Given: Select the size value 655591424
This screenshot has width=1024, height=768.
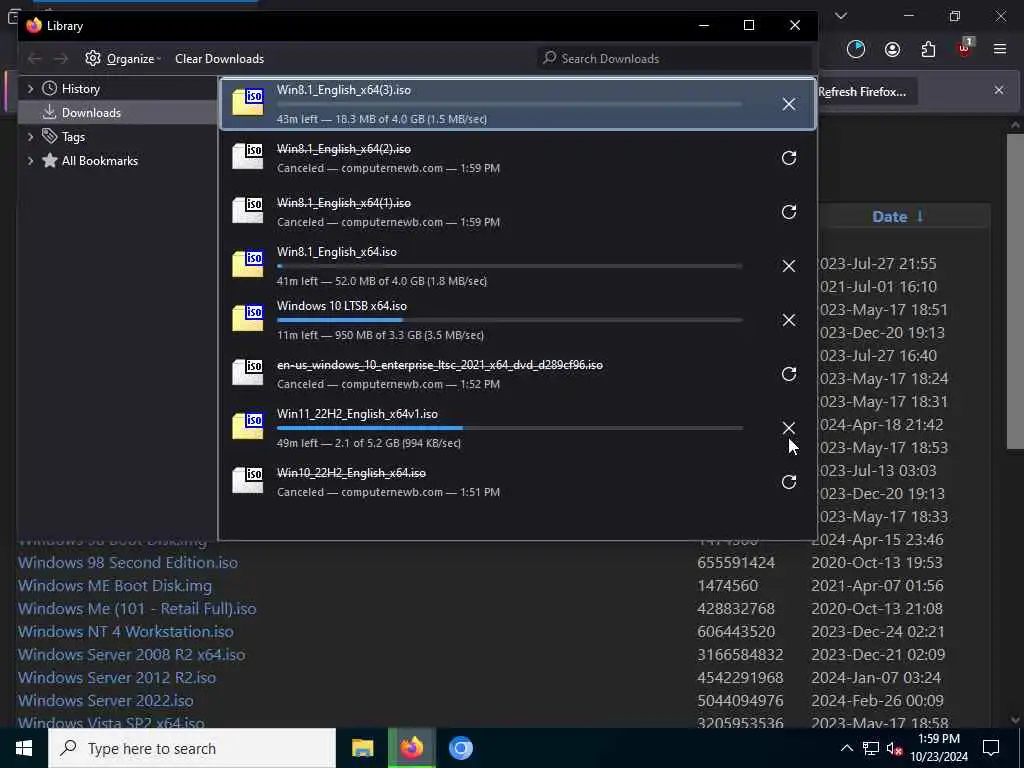Looking at the screenshot, I should point(736,563).
